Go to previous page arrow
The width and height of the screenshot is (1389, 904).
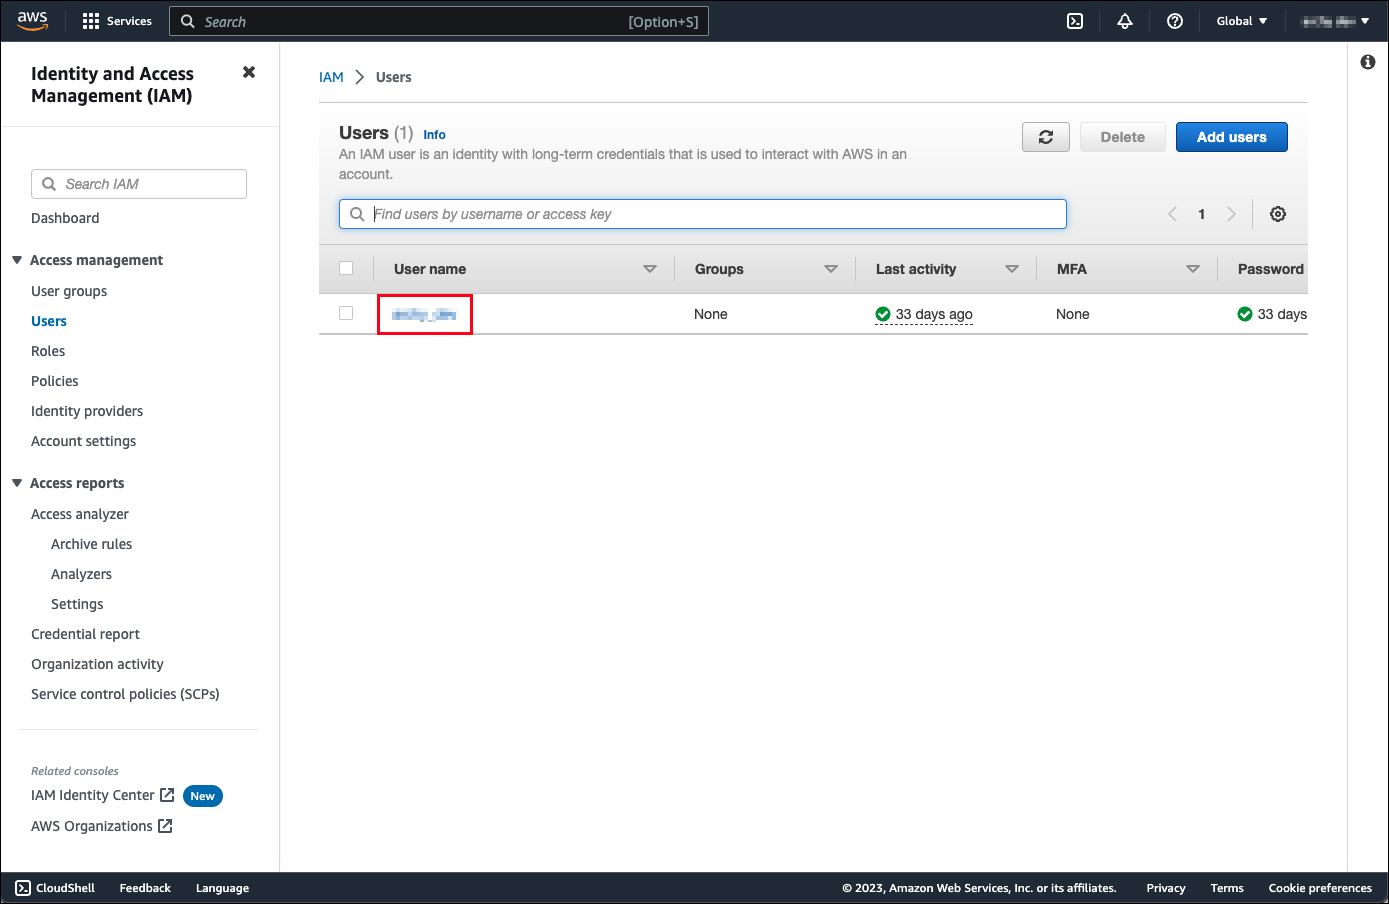(1172, 214)
